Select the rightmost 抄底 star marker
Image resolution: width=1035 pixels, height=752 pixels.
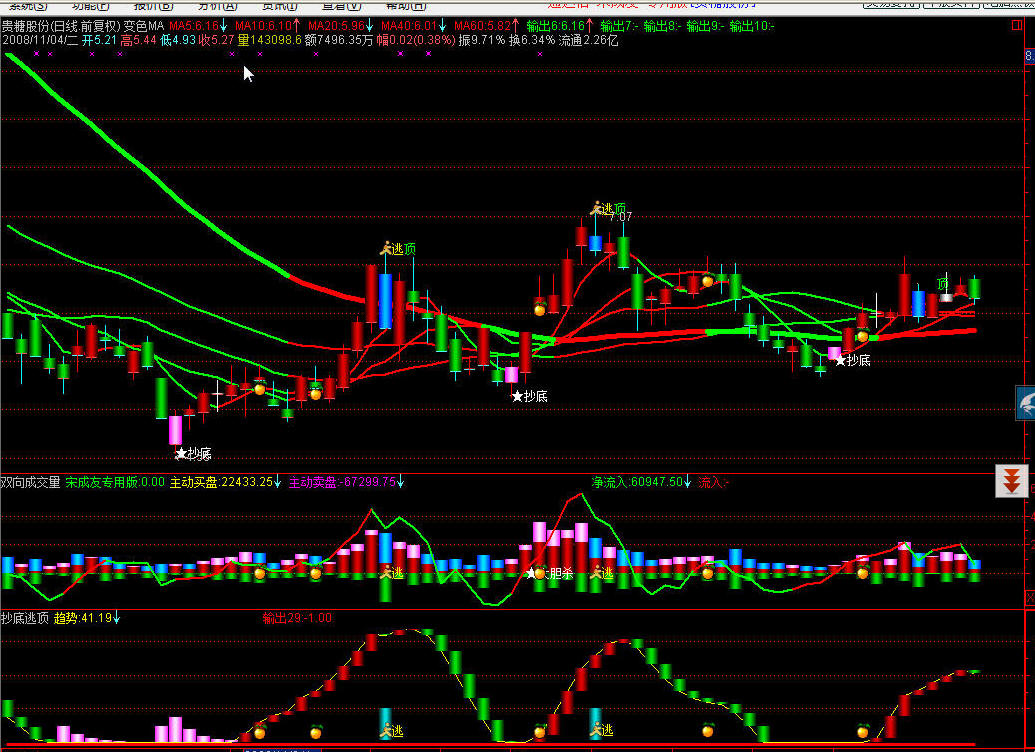852,360
